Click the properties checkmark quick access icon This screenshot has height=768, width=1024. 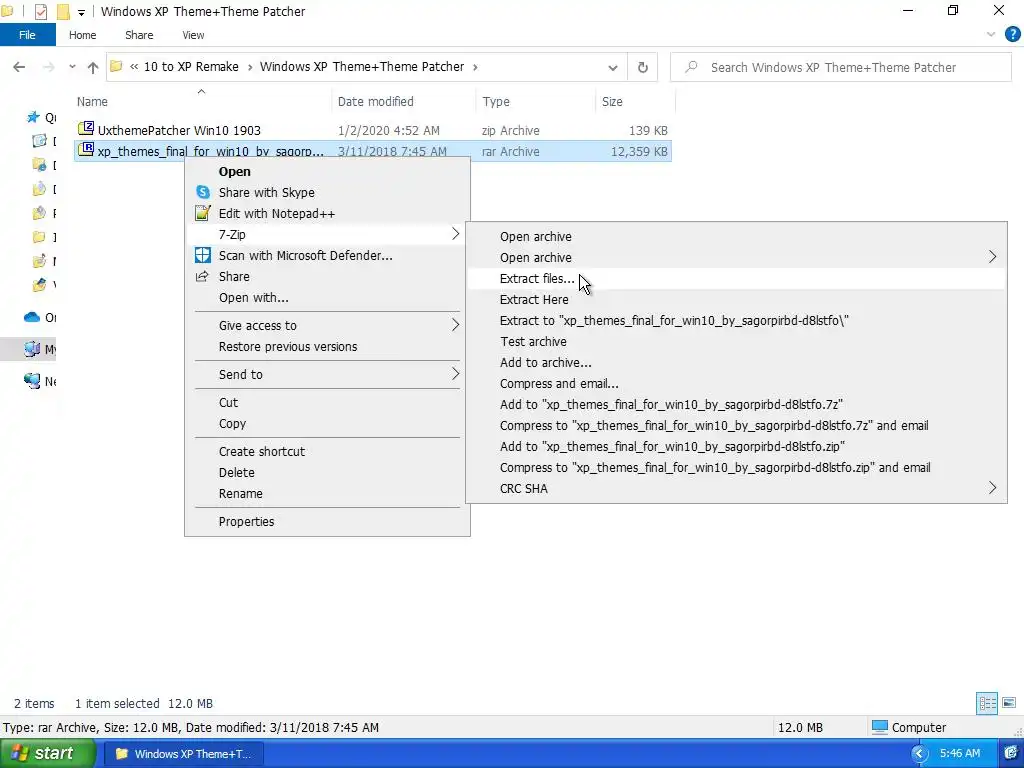tap(40, 12)
